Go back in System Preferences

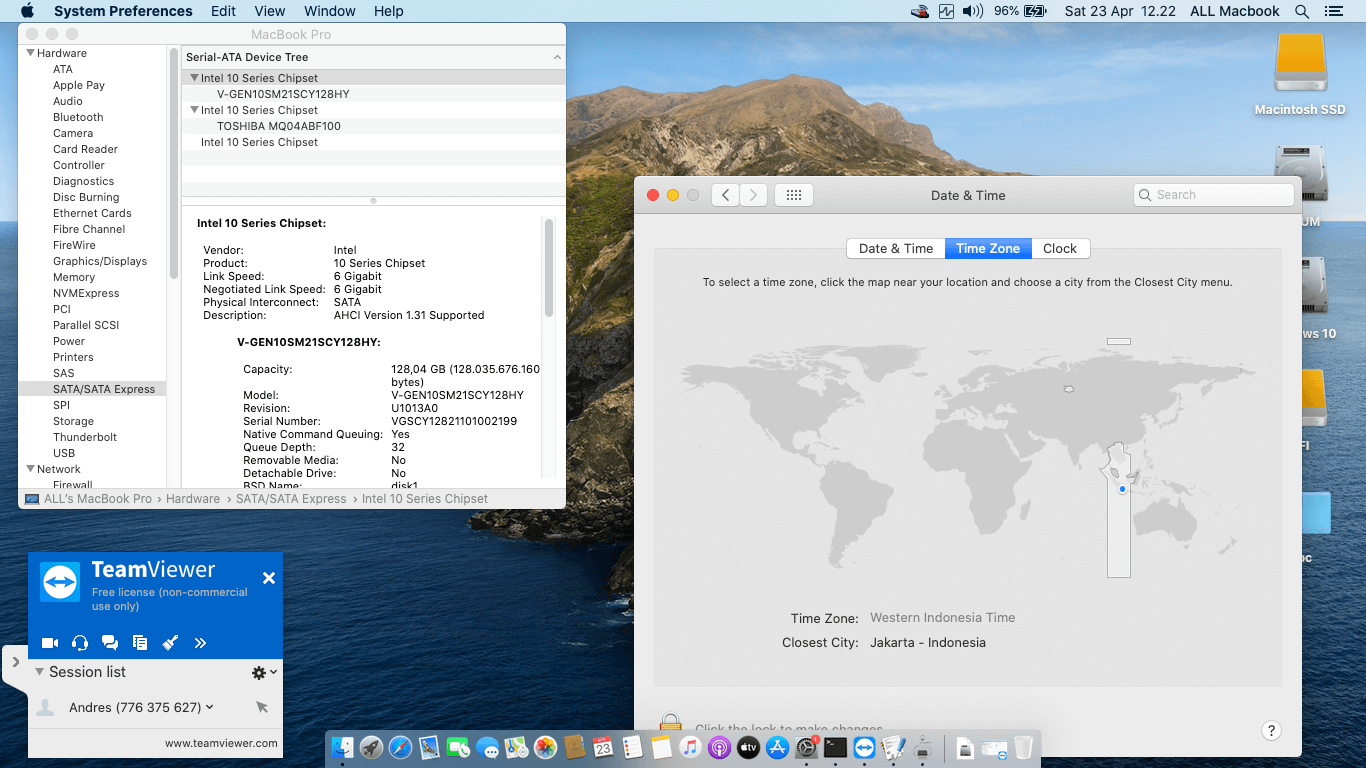pos(725,195)
